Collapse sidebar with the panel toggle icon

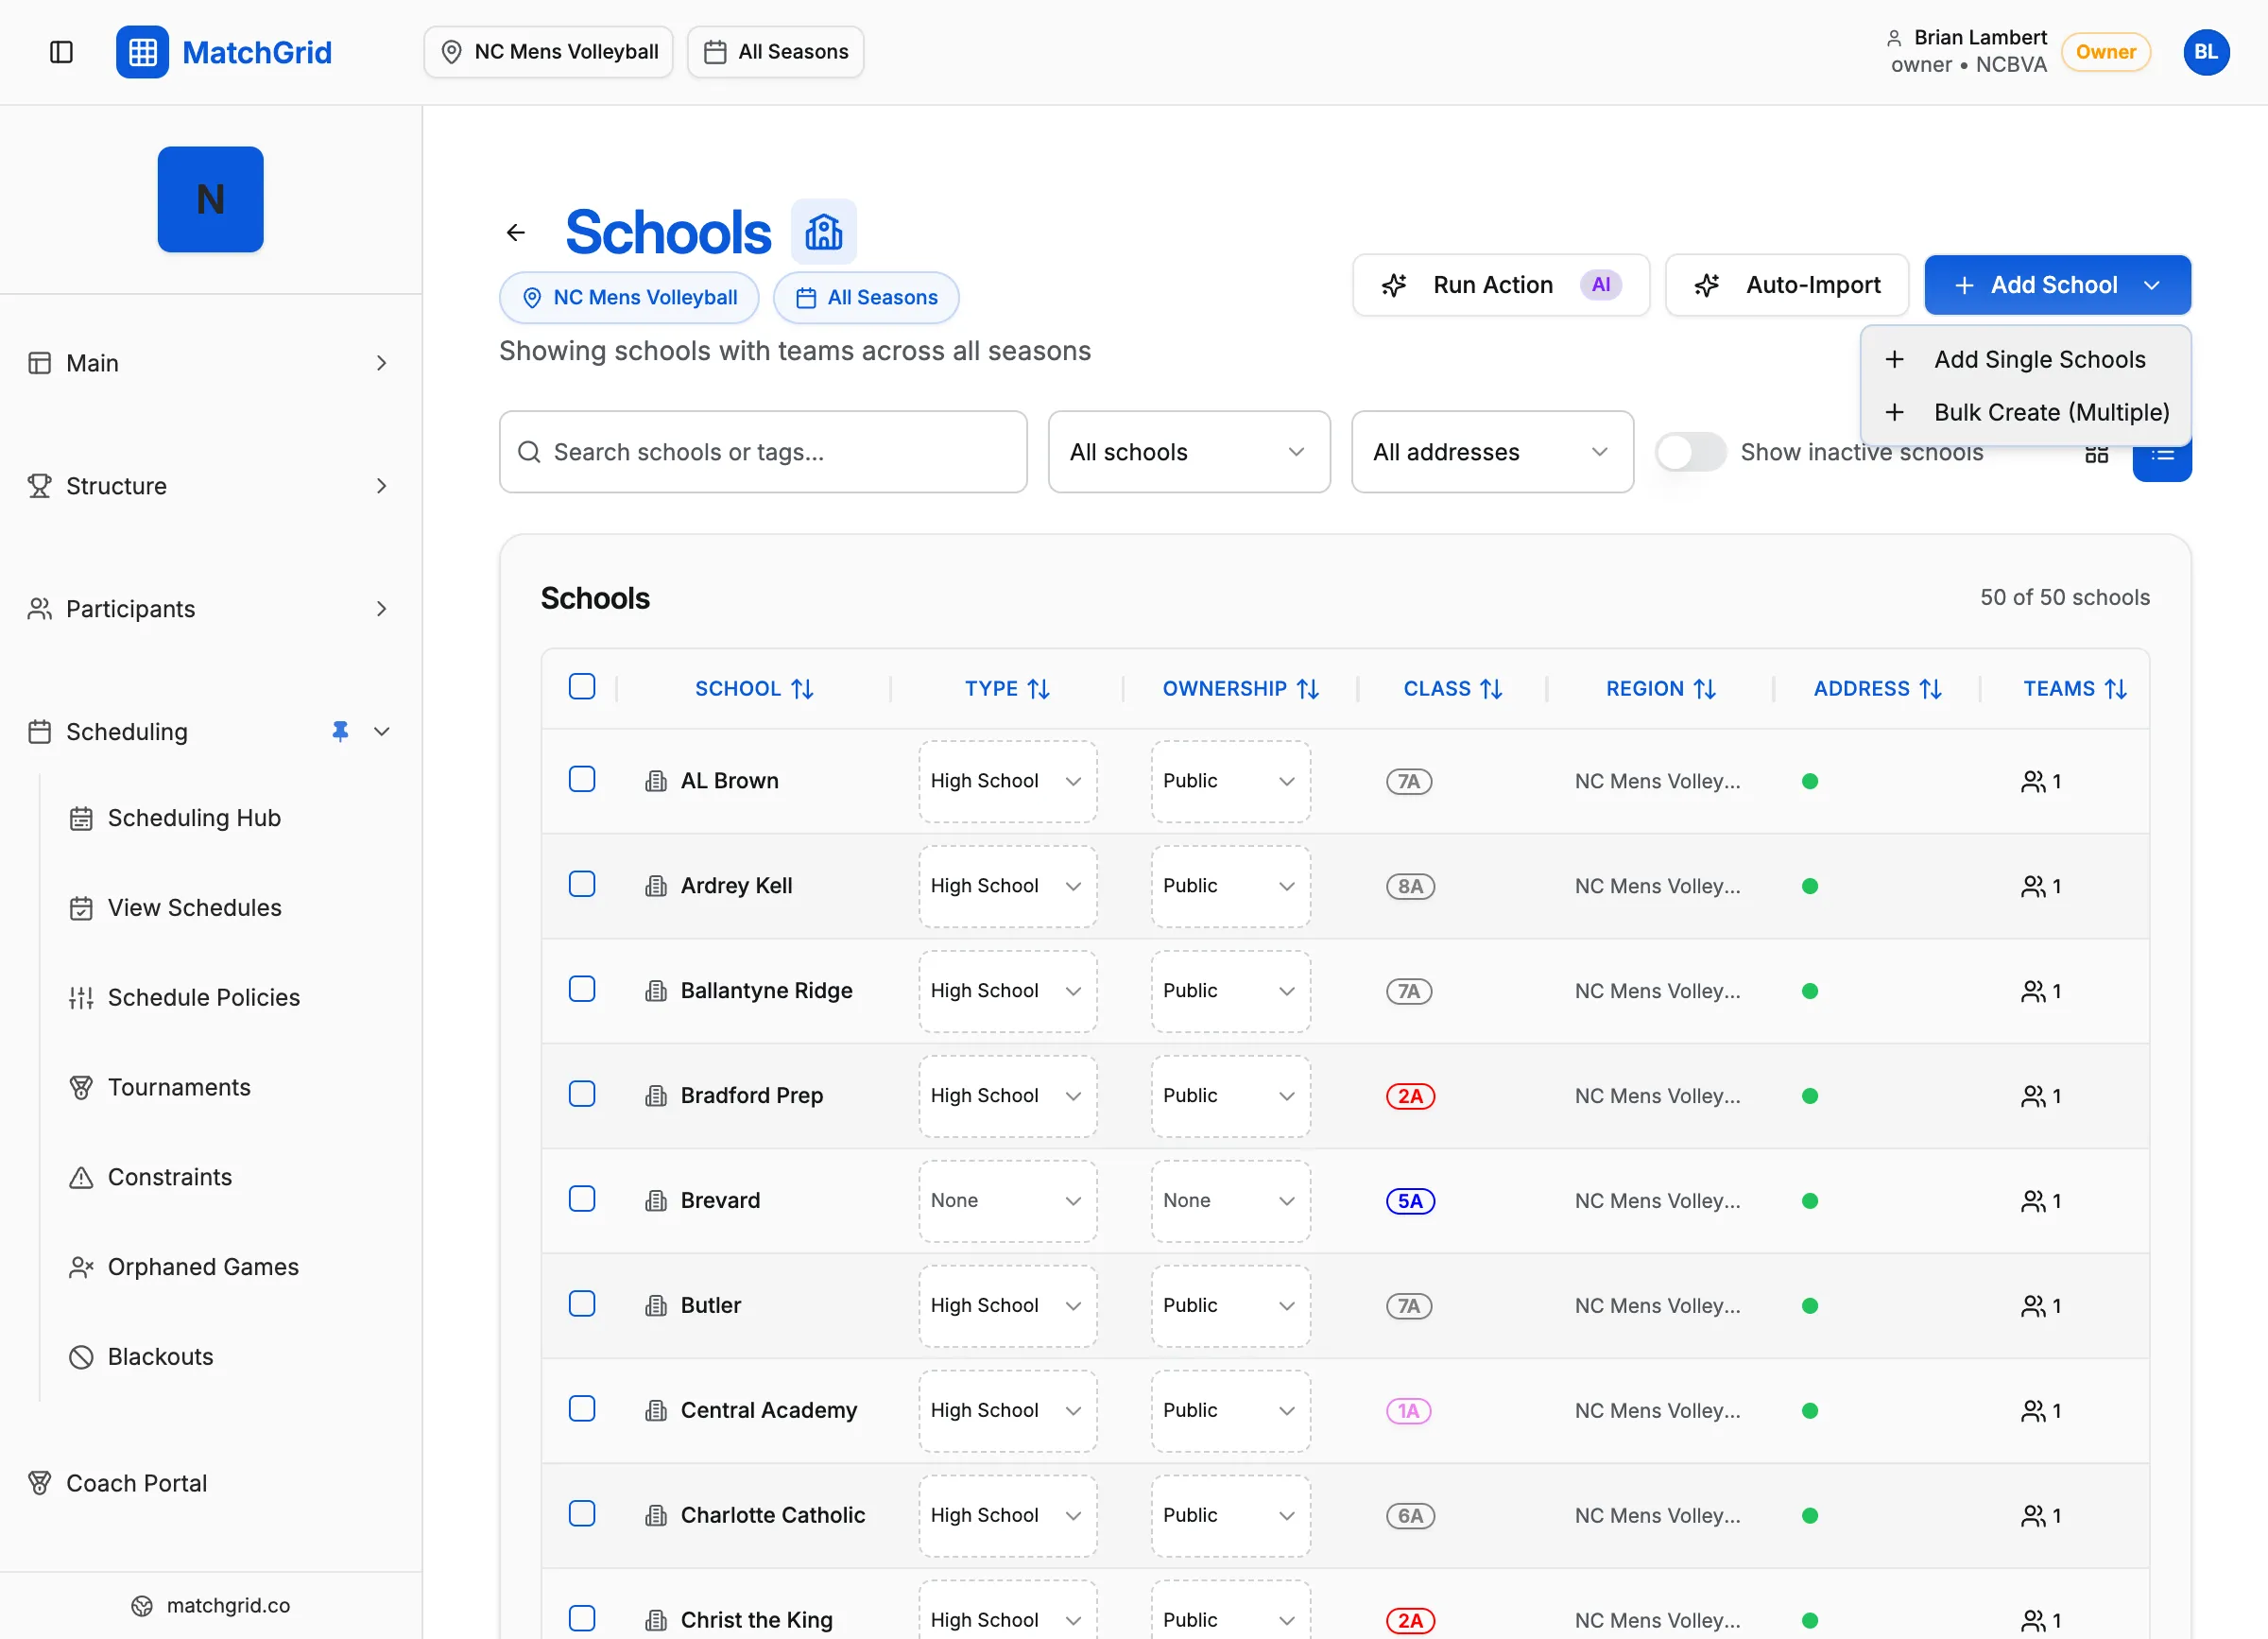pyautogui.click(x=61, y=52)
